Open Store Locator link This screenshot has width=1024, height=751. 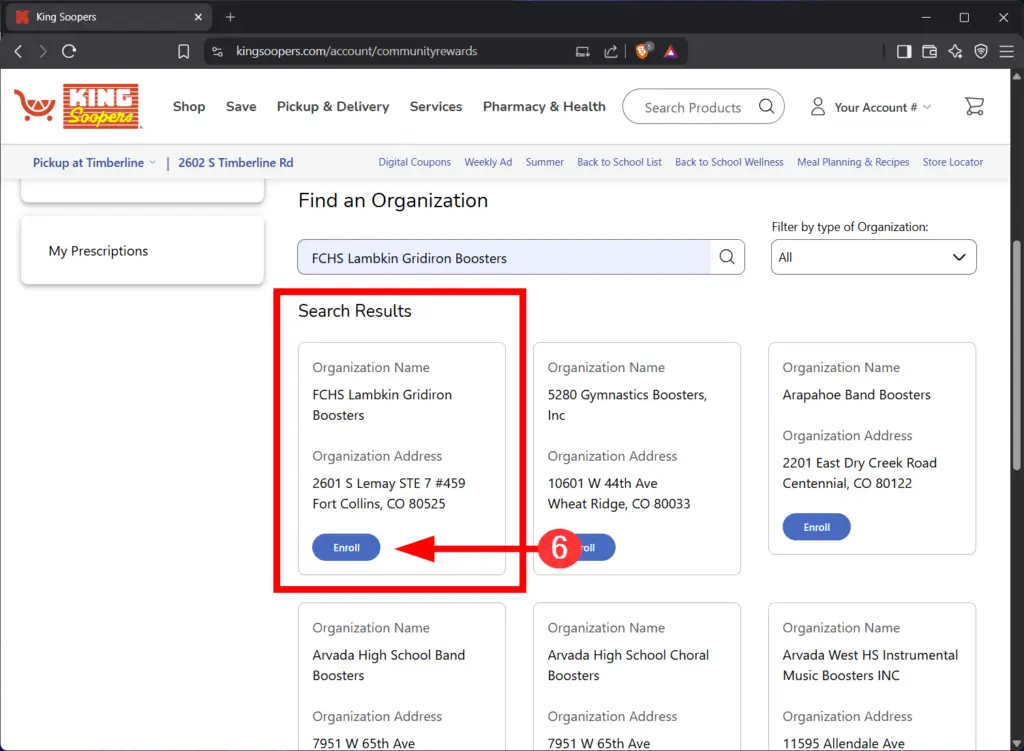[952, 162]
